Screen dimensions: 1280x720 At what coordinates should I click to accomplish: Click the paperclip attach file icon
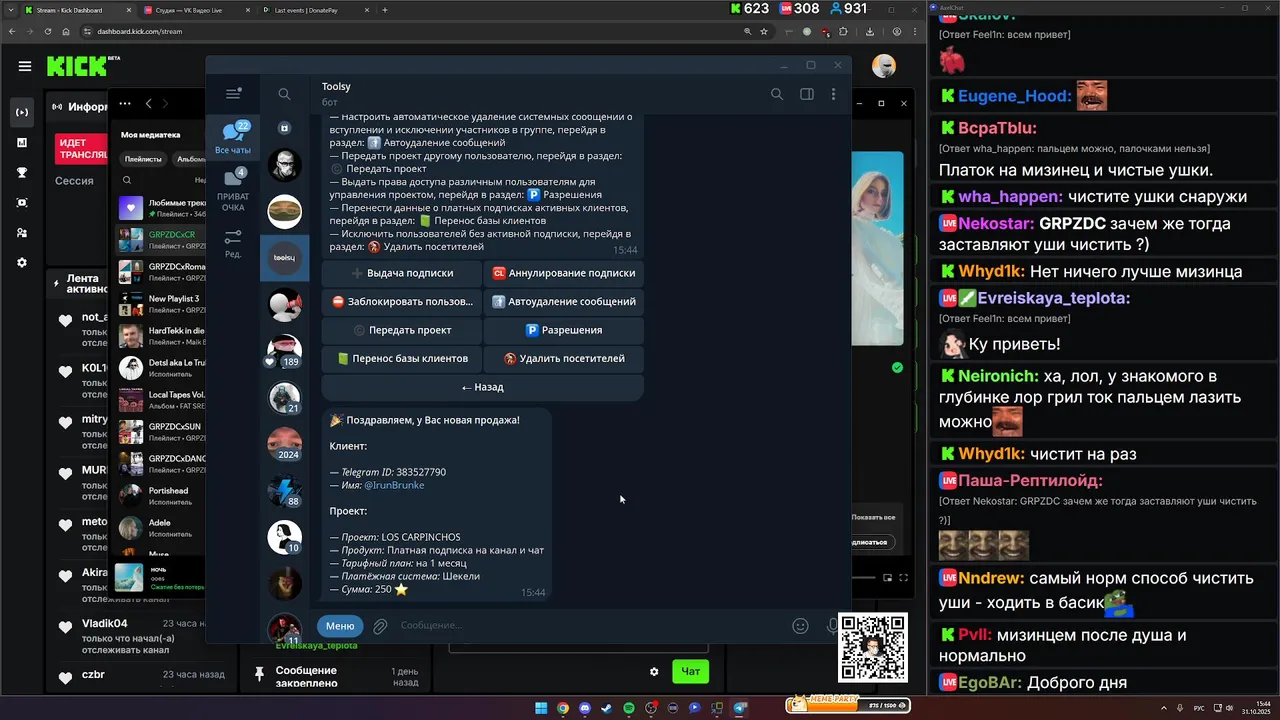tap(380, 626)
